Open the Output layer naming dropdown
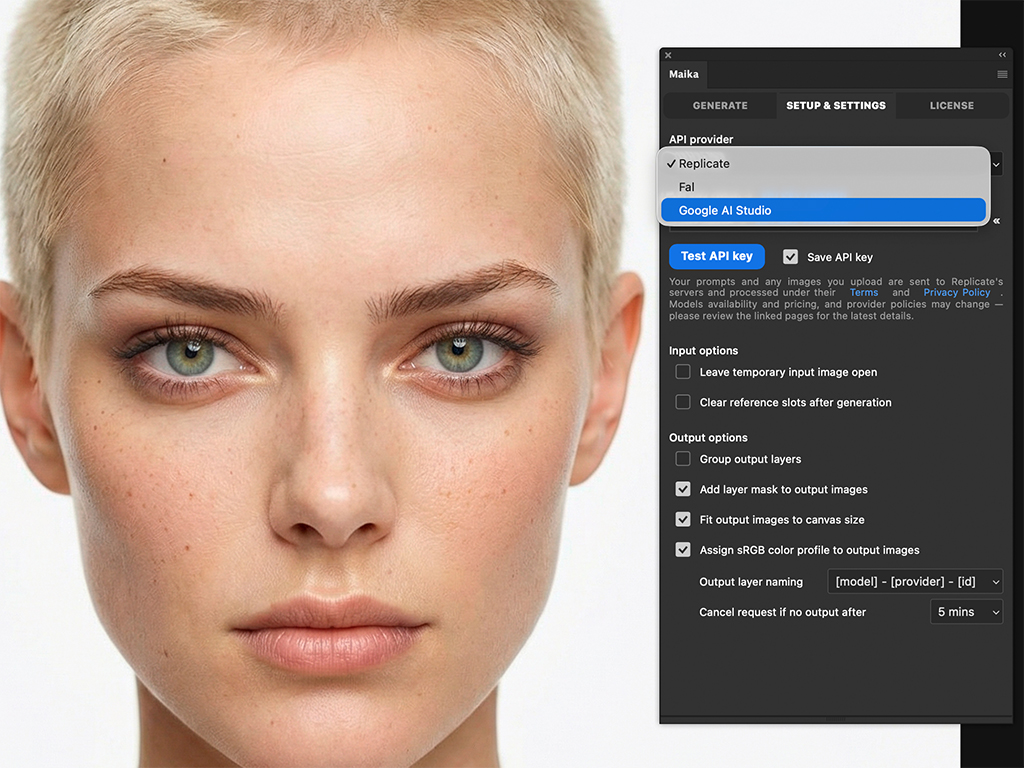 point(914,581)
